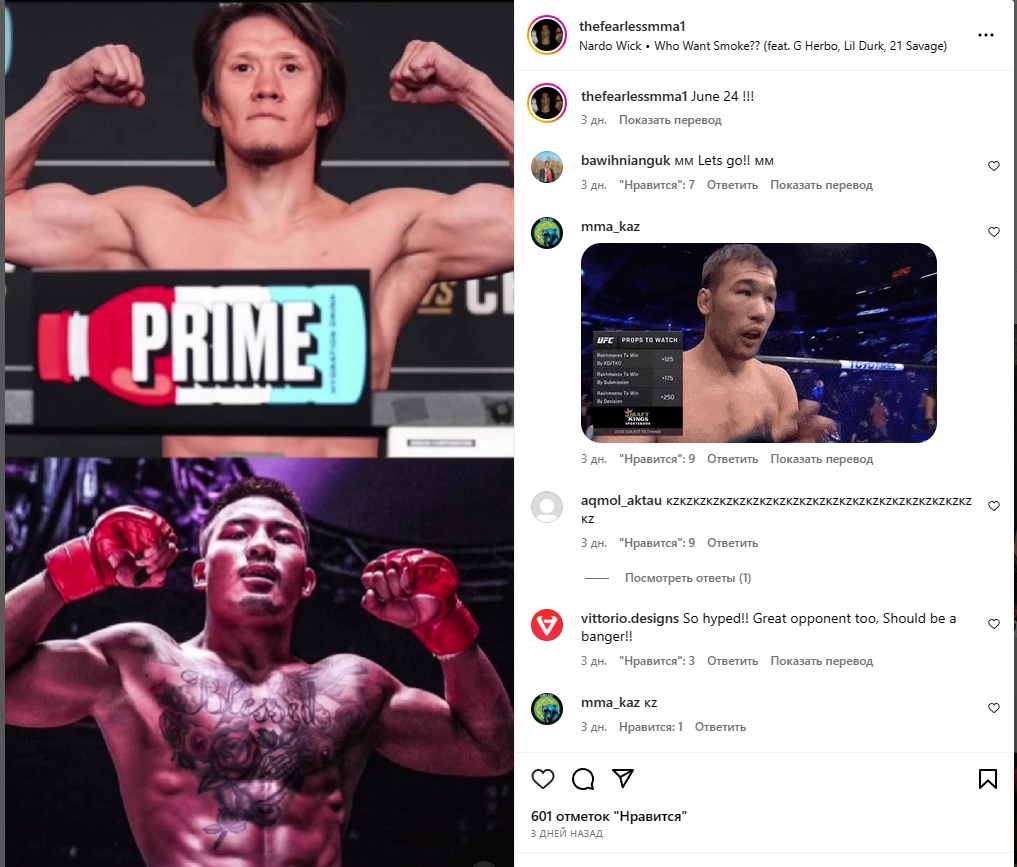
Task: Open thefearlessmma1 username in header
Action: pos(632,27)
